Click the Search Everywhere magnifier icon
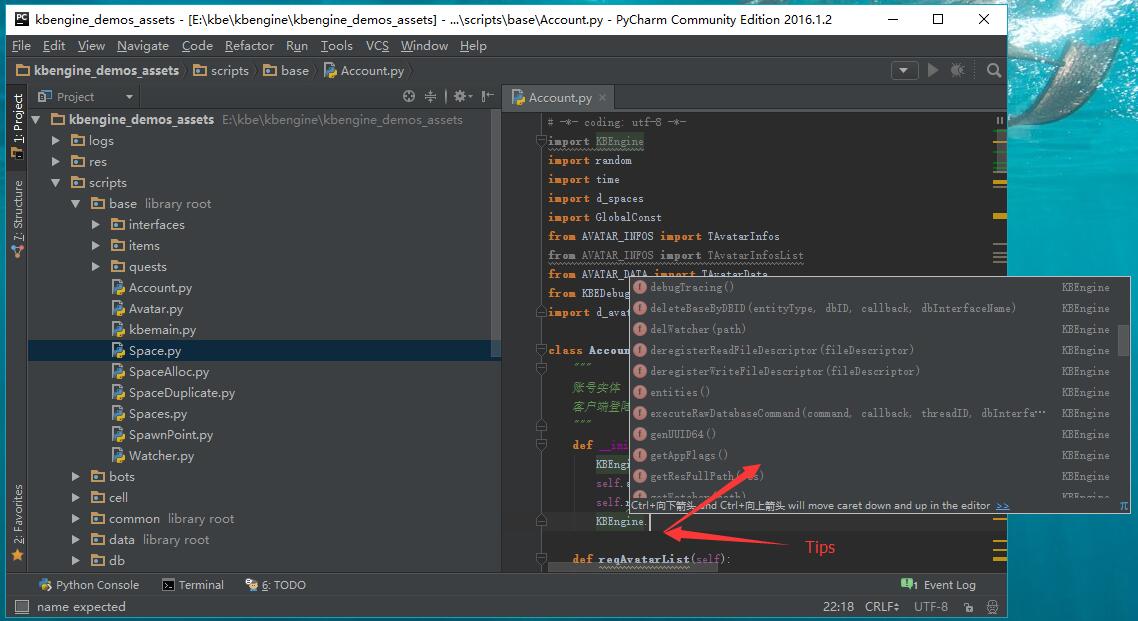 [x=994, y=70]
